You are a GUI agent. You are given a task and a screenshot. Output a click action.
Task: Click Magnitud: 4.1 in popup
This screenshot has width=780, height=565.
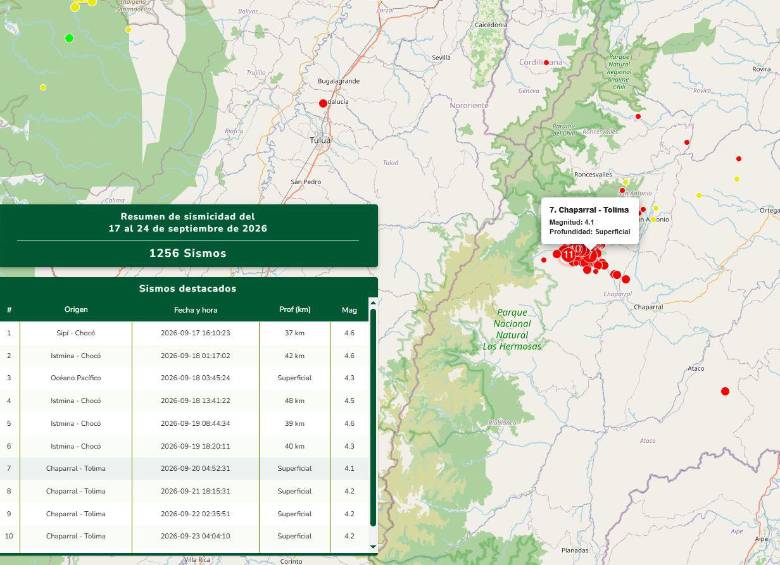coord(572,222)
